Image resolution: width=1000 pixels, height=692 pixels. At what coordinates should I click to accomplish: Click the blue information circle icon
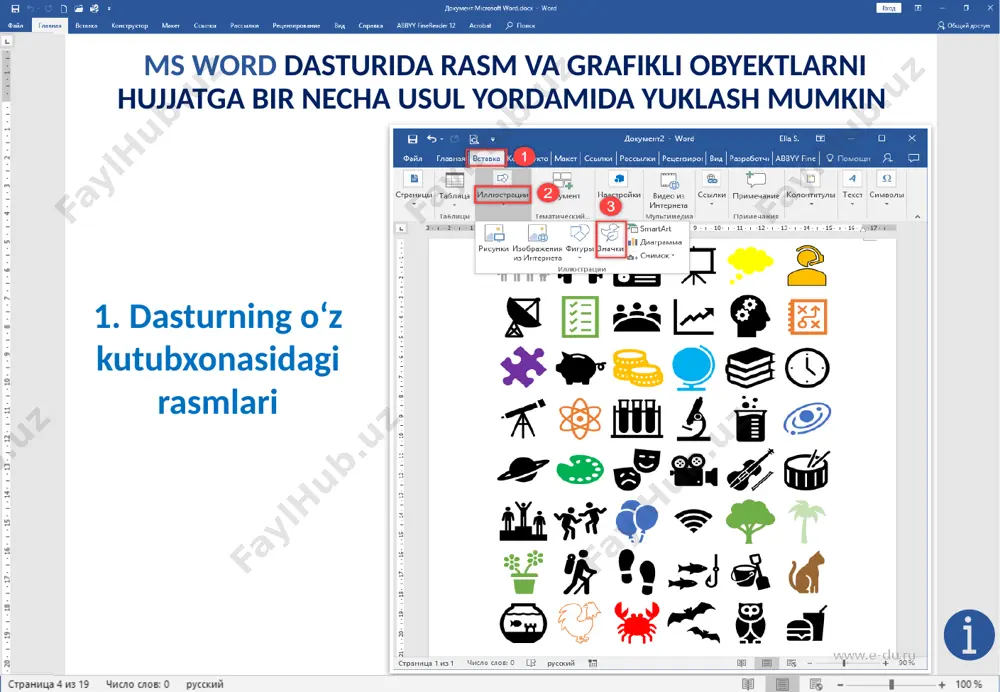coord(969,635)
